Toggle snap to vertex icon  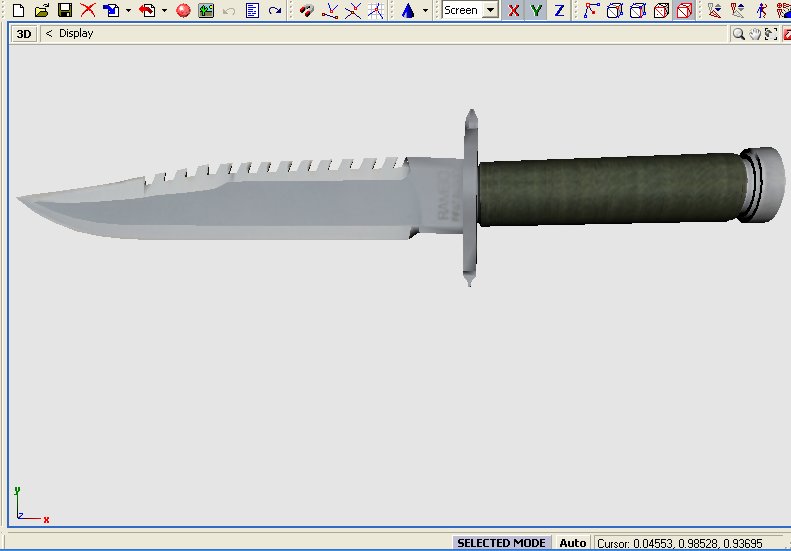coord(330,10)
